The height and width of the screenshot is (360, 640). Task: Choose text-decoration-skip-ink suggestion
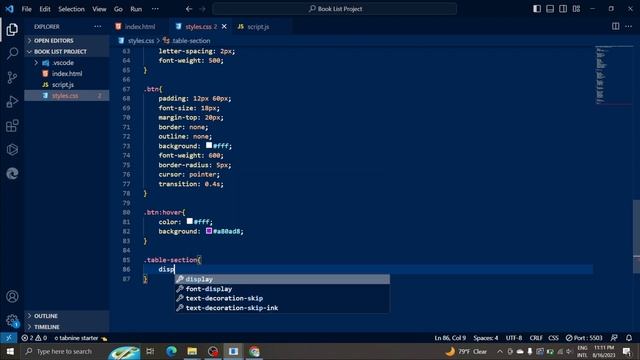[x=282, y=308]
